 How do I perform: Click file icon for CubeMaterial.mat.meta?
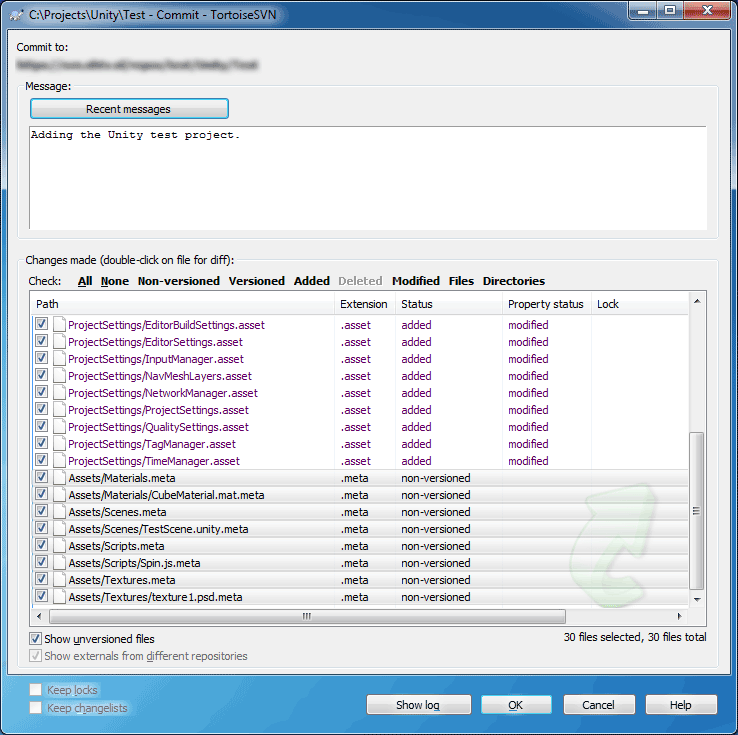coord(59,495)
